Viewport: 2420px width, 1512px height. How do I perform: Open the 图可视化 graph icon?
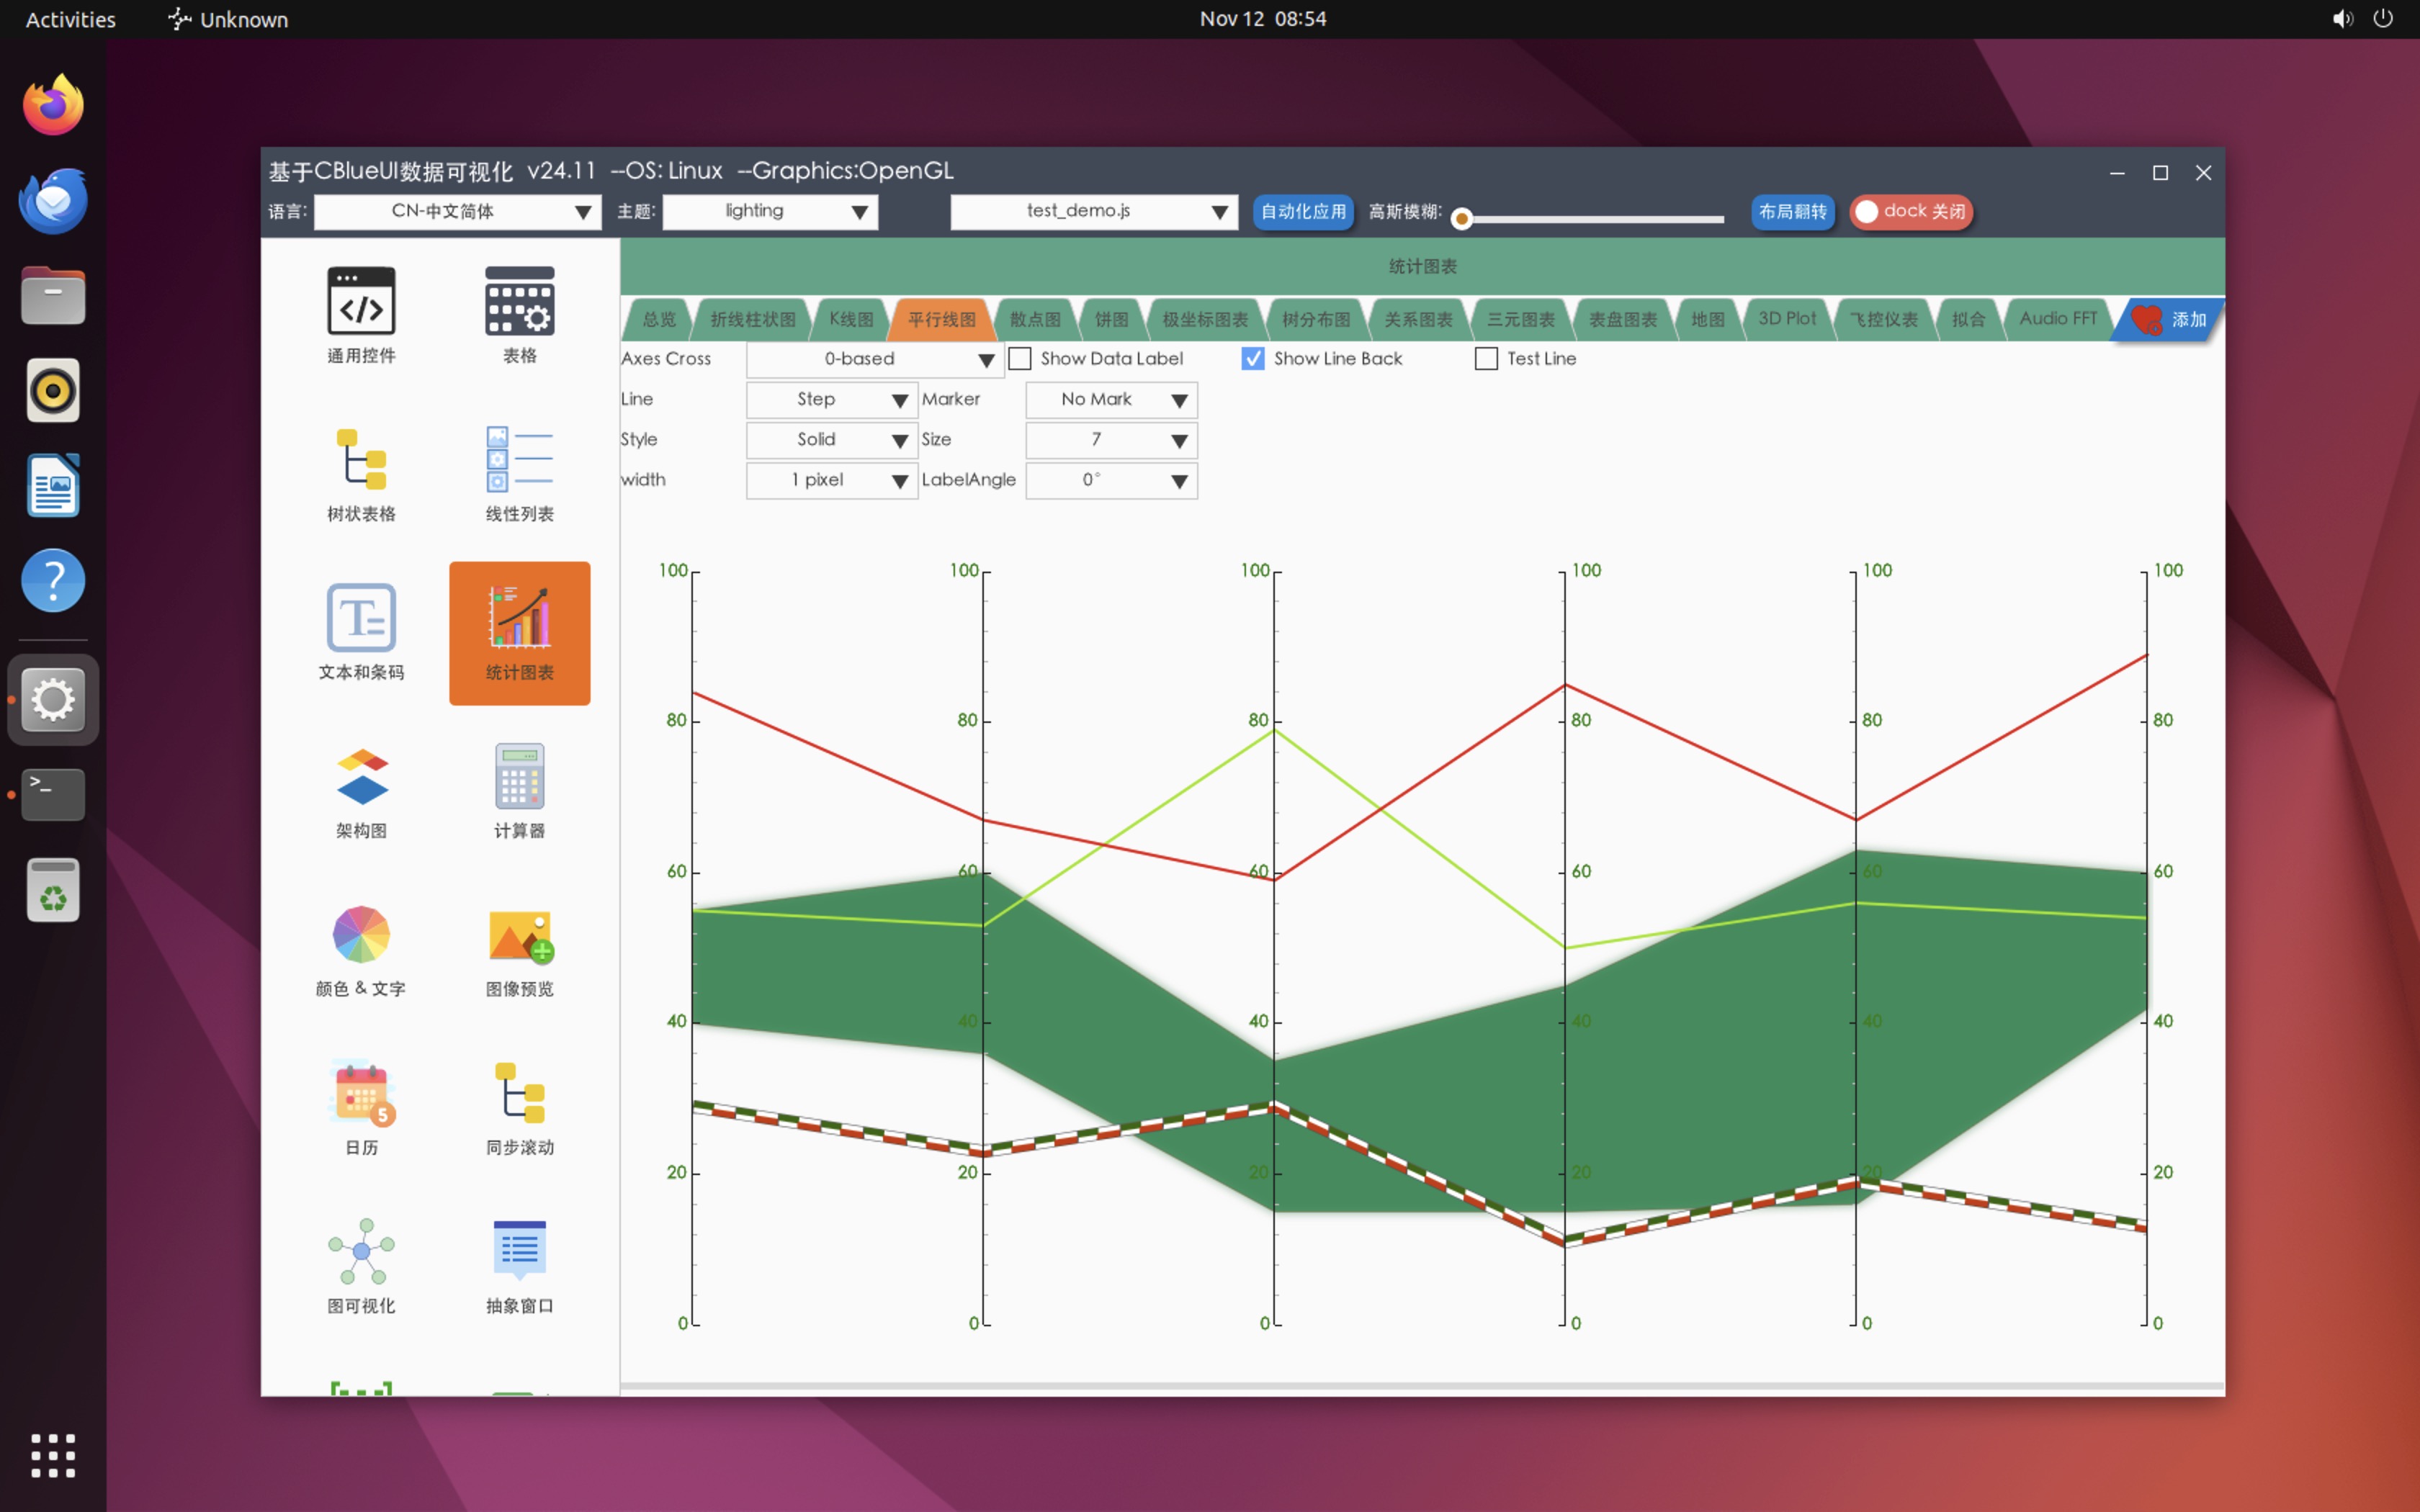tap(361, 1251)
